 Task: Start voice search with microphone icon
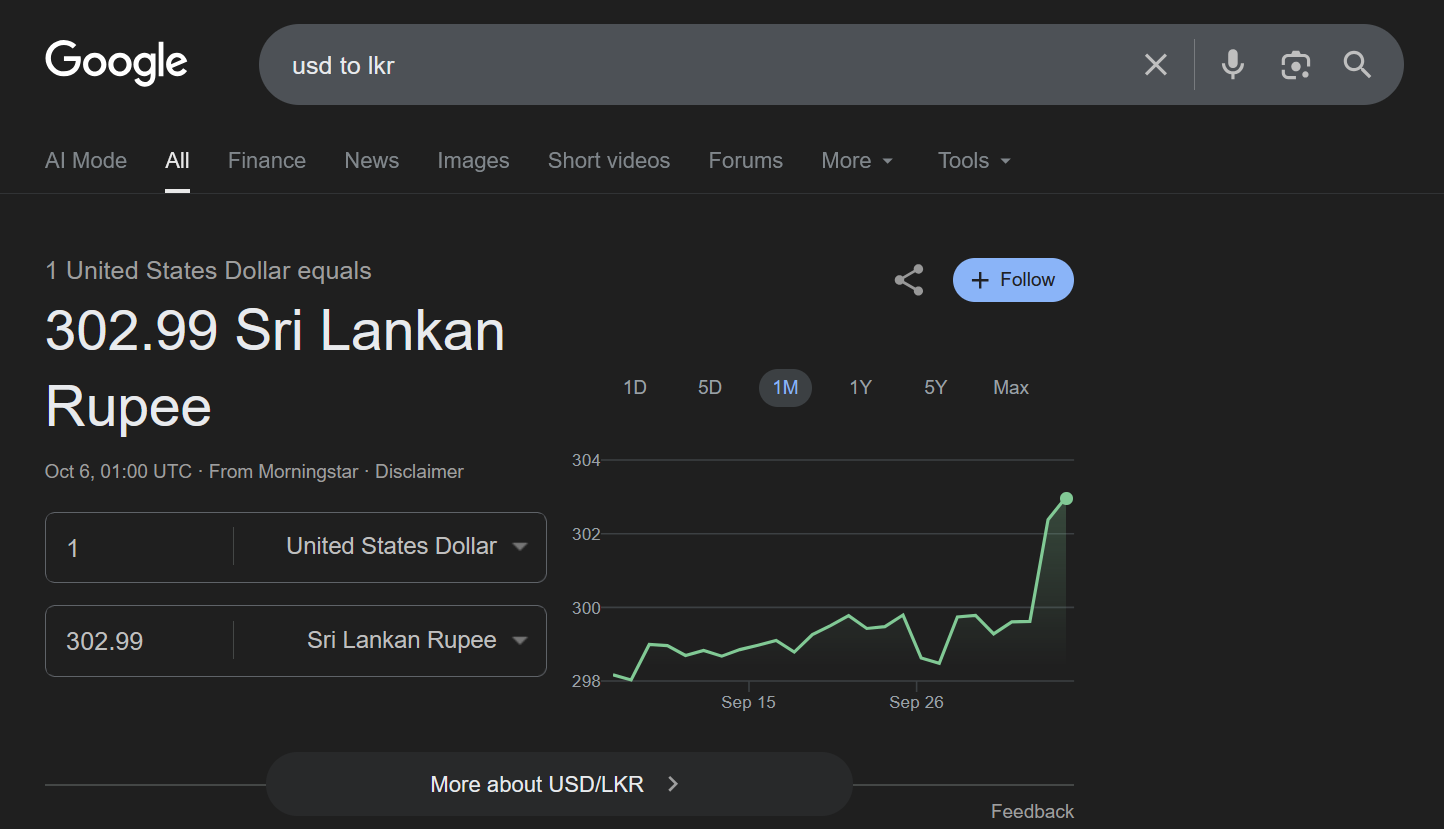pyautogui.click(x=1233, y=65)
